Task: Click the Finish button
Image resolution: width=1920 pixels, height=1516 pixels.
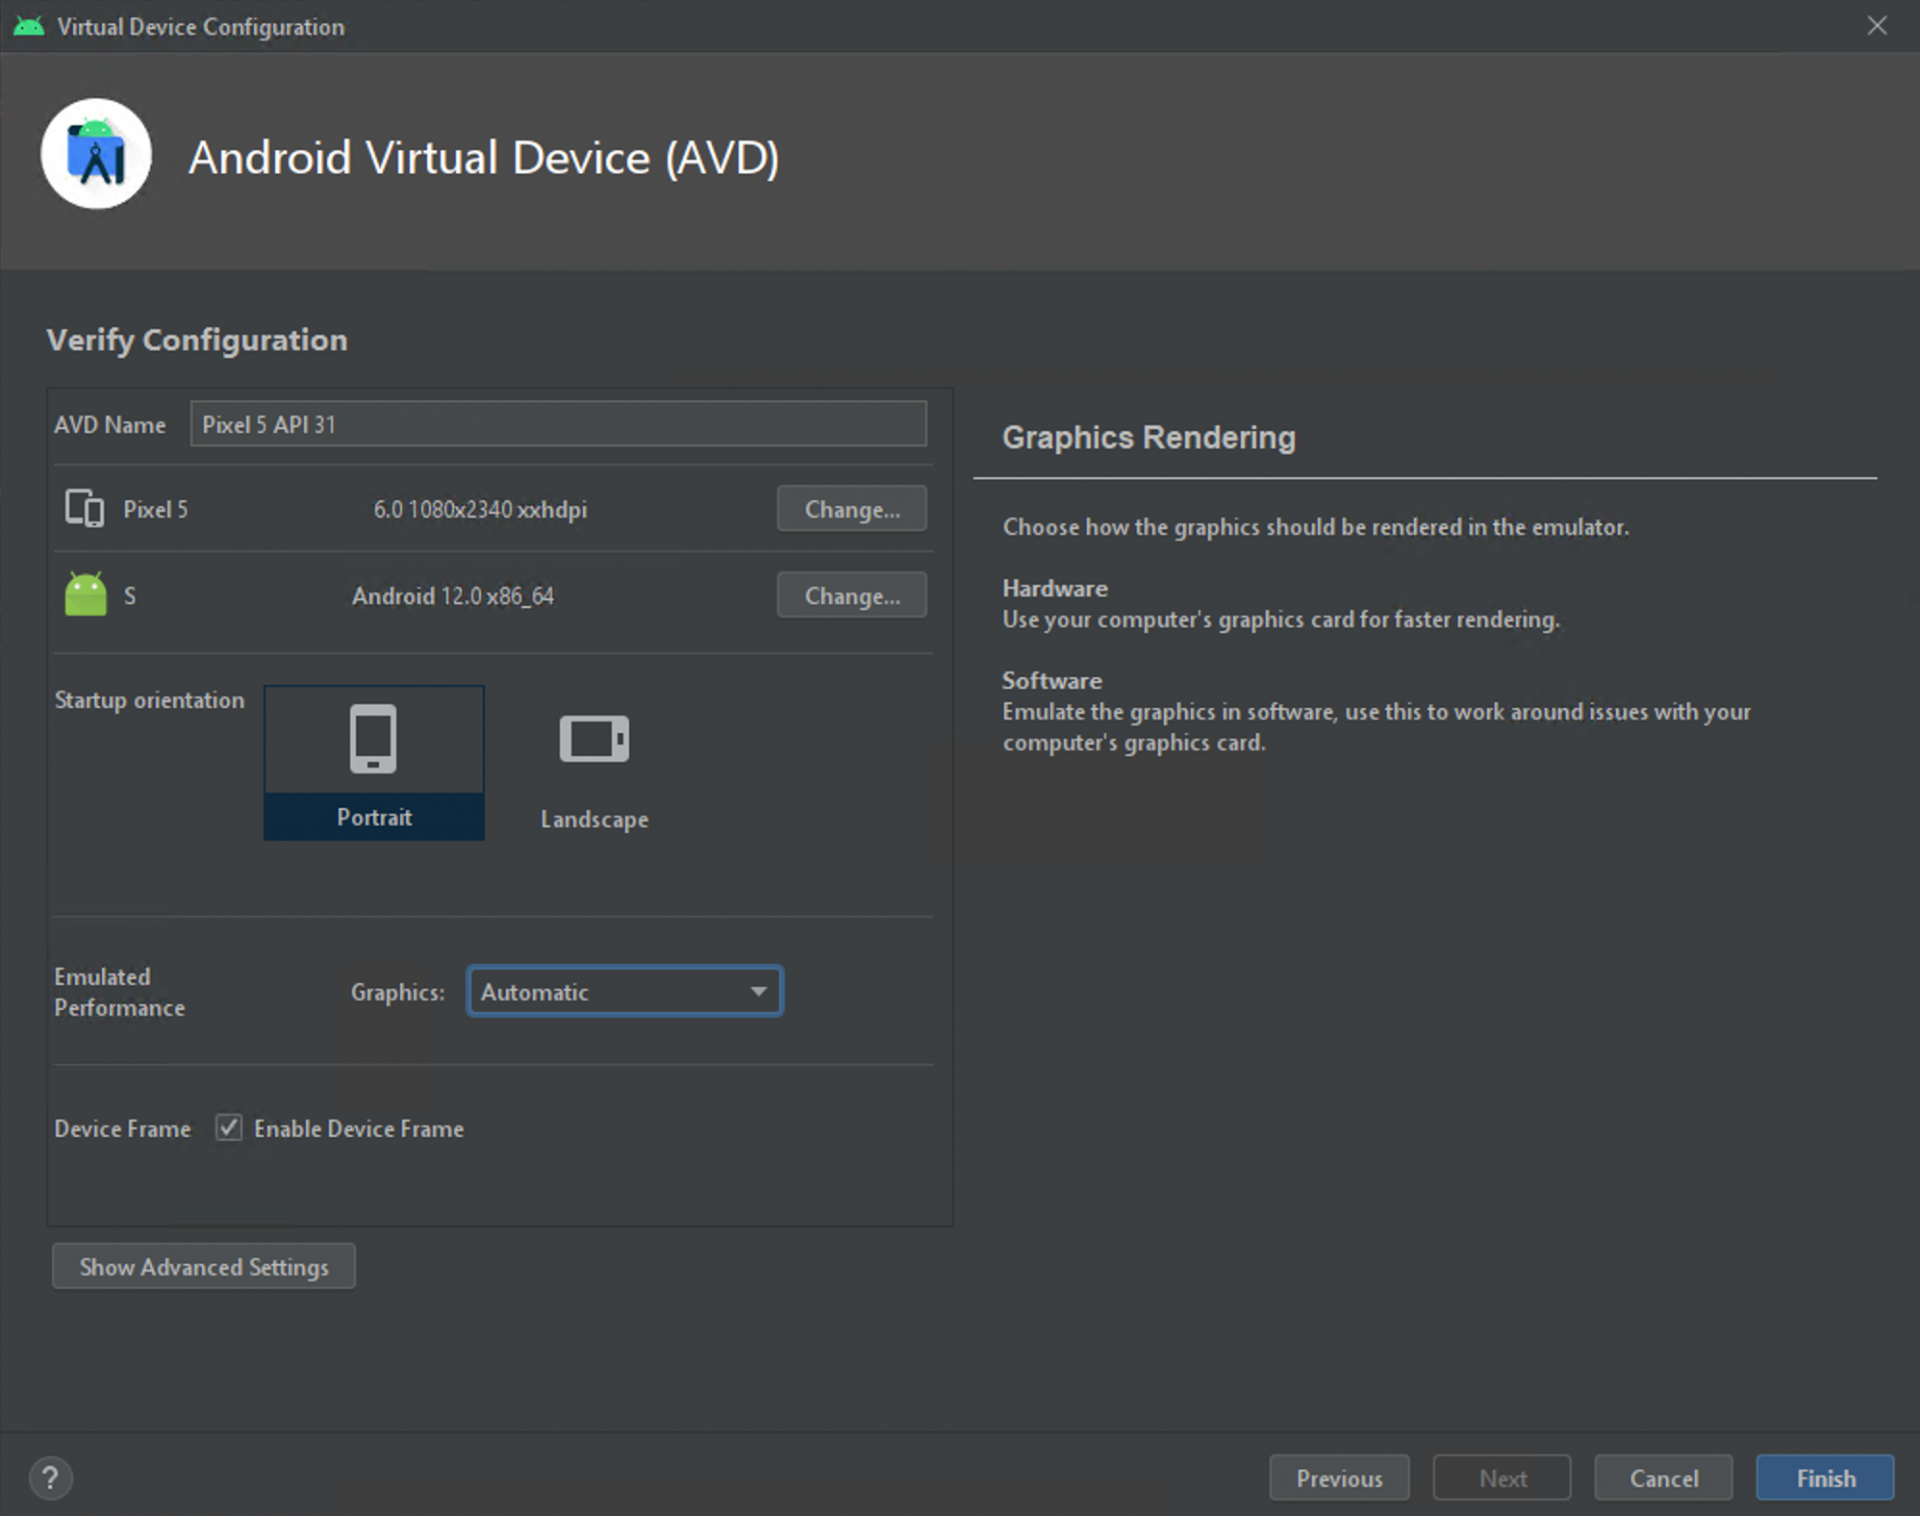Action: coord(1824,1477)
